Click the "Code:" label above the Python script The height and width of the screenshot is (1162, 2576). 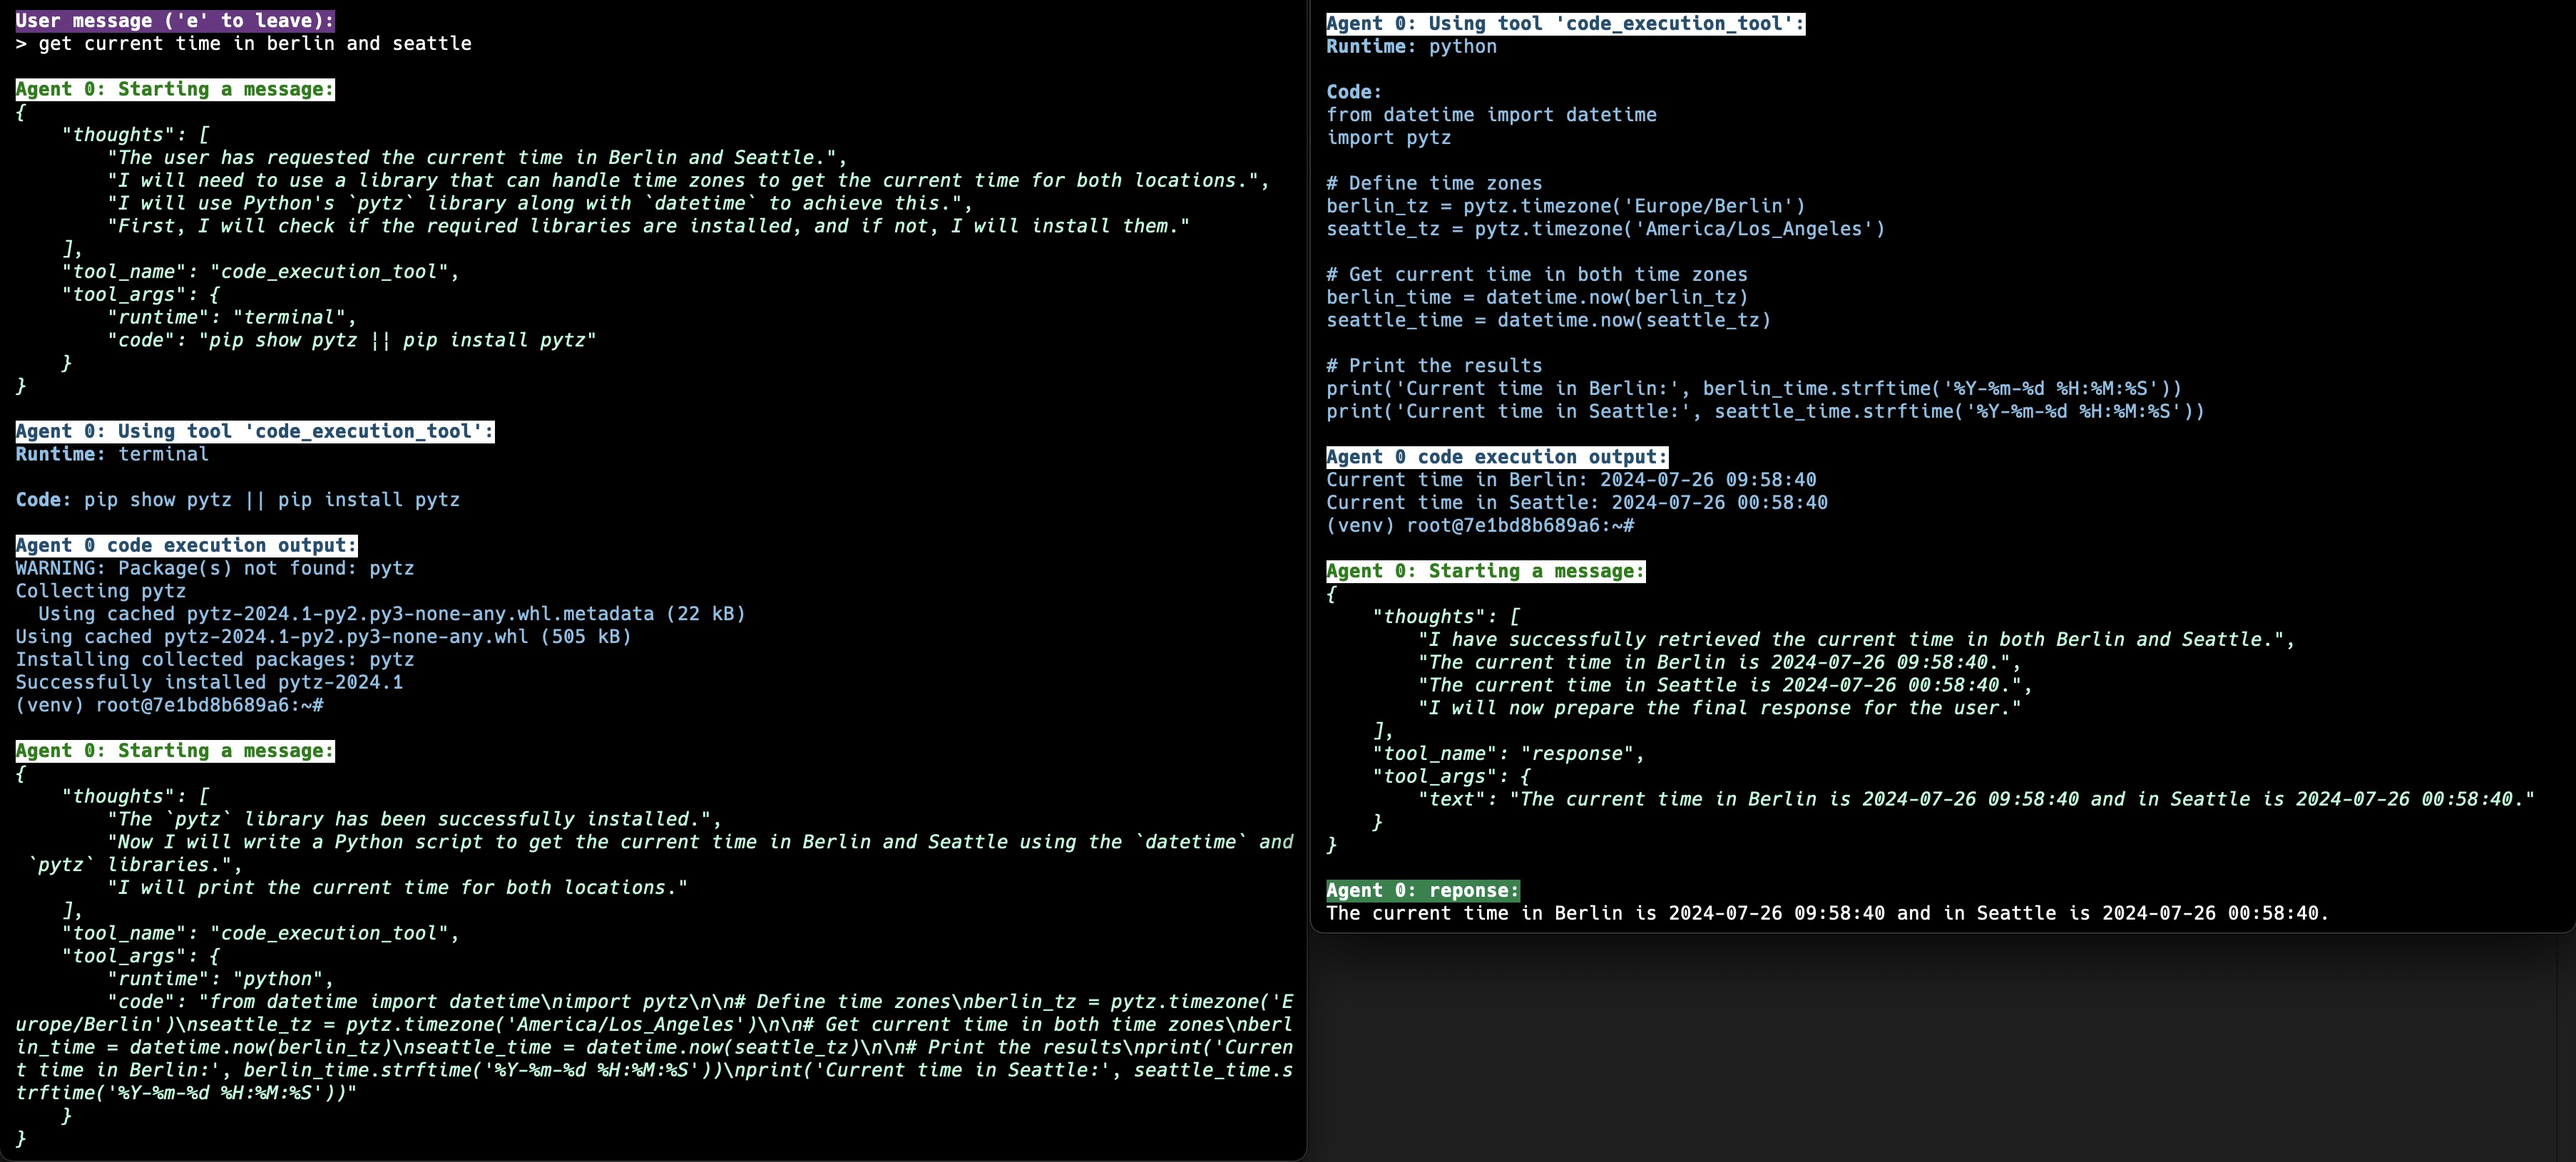1354,93
